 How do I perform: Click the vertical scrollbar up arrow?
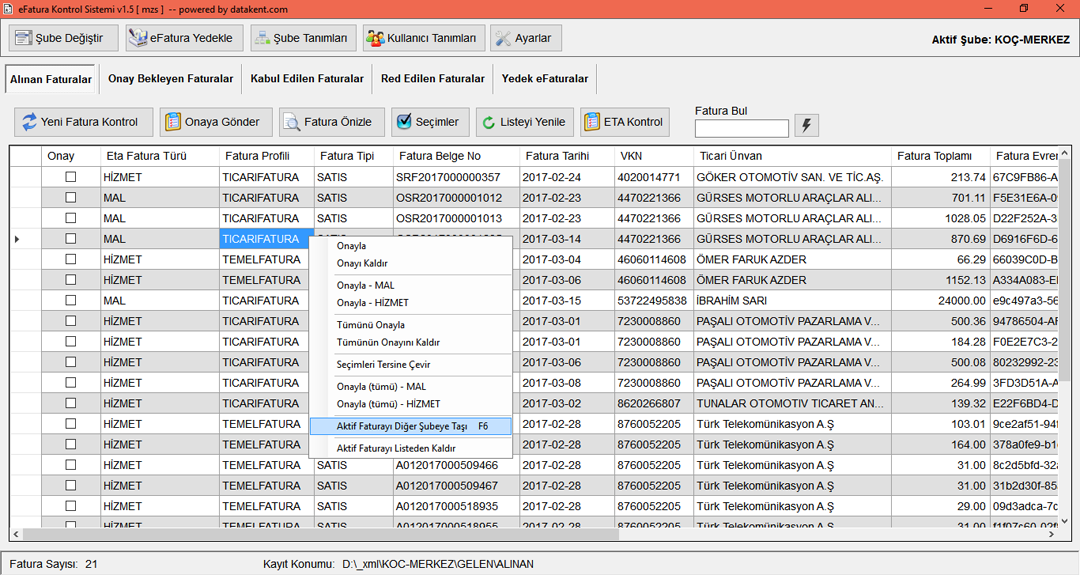click(1064, 153)
